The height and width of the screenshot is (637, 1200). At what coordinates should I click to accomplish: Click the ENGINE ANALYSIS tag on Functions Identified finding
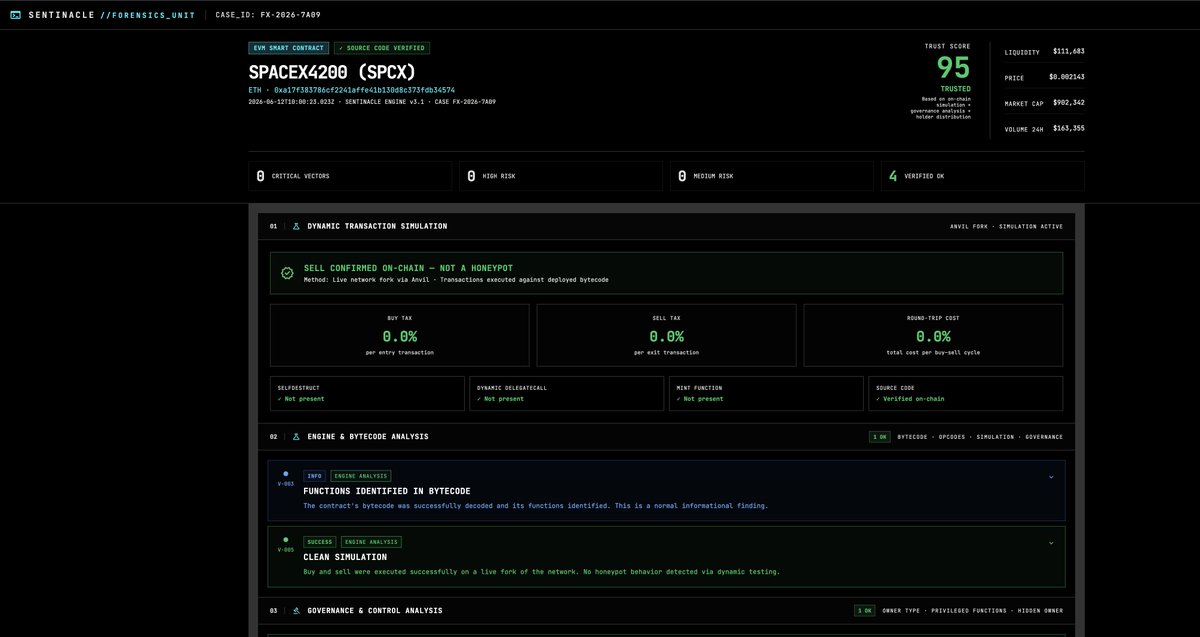[x=361, y=476]
